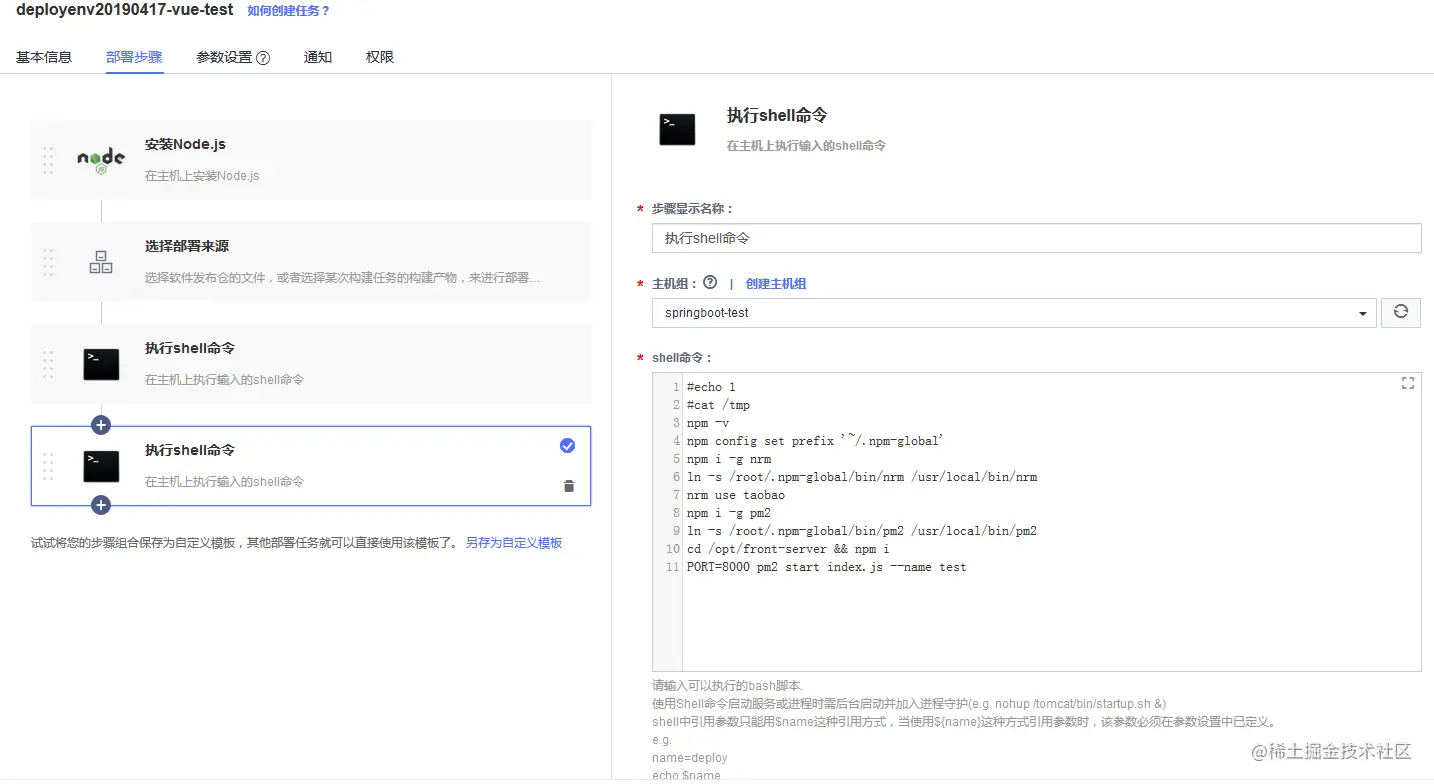Click the help icon beside 参数设置 tab

click(262, 57)
